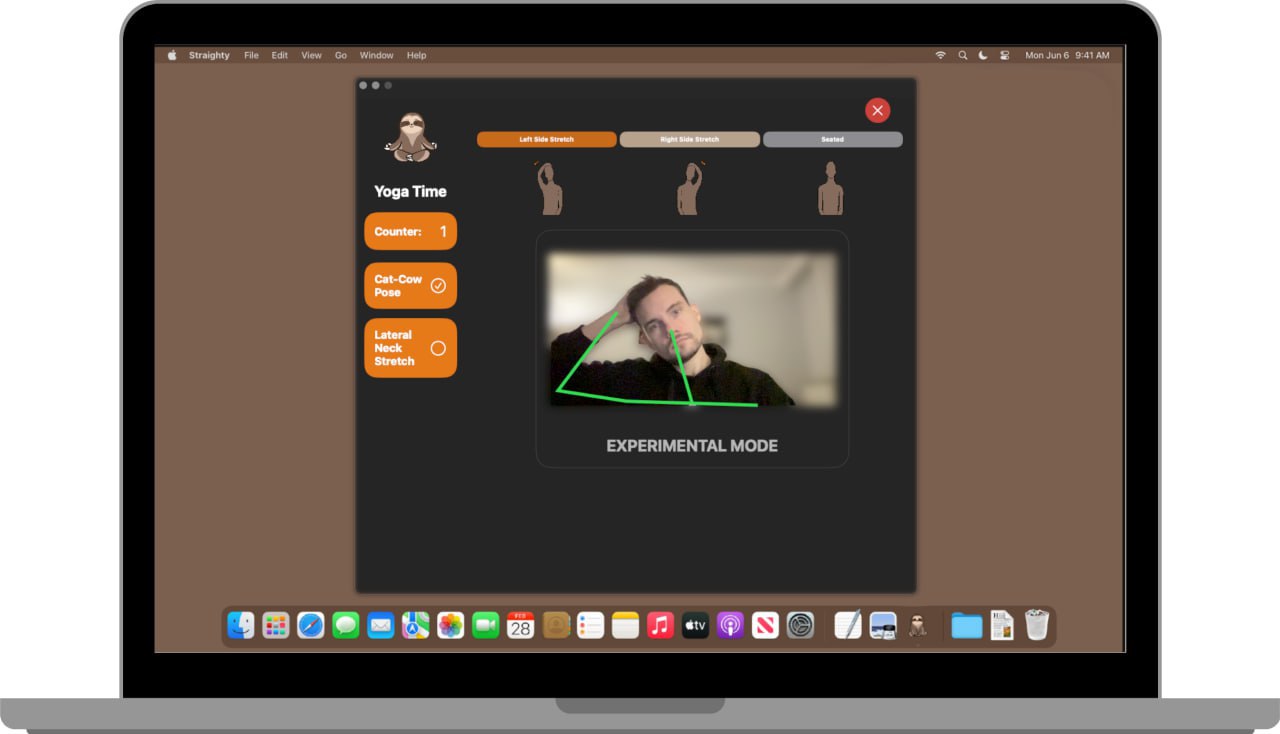Open Reminders from the Dock
This screenshot has width=1280, height=734.
coord(591,626)
